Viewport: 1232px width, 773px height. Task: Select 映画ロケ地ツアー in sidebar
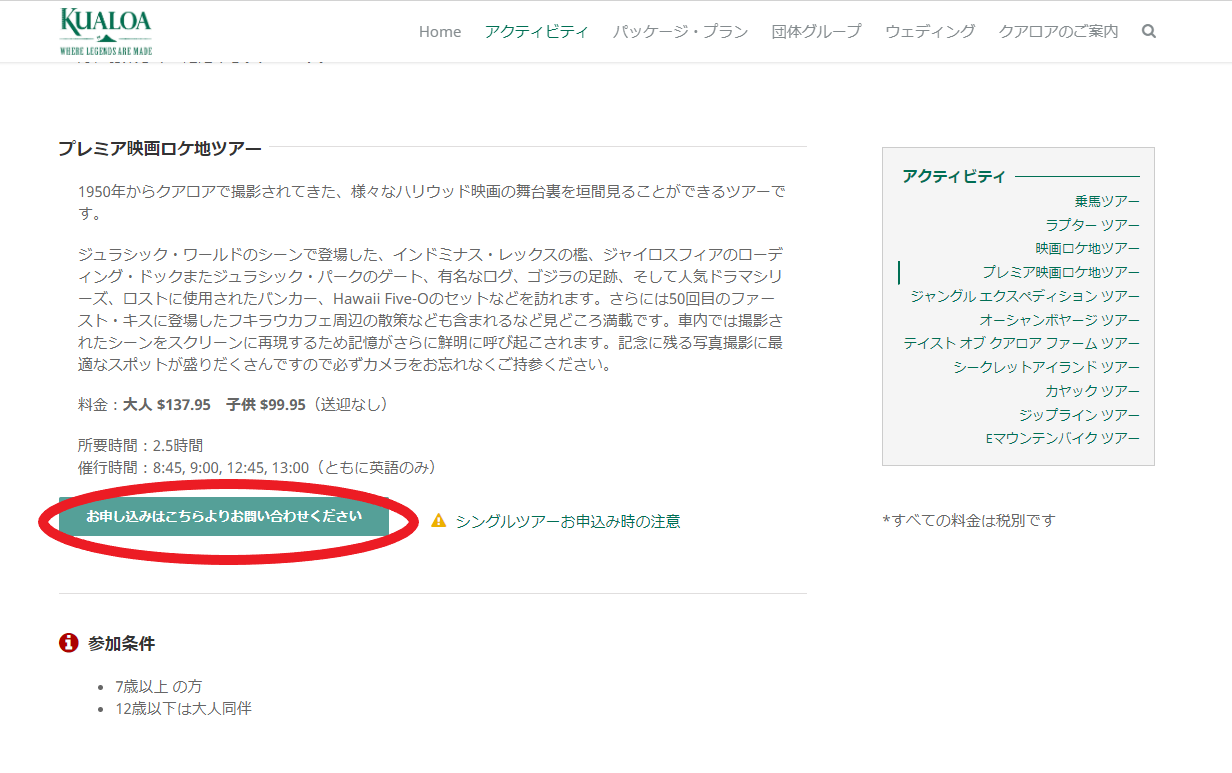(x=1087, y=248)
